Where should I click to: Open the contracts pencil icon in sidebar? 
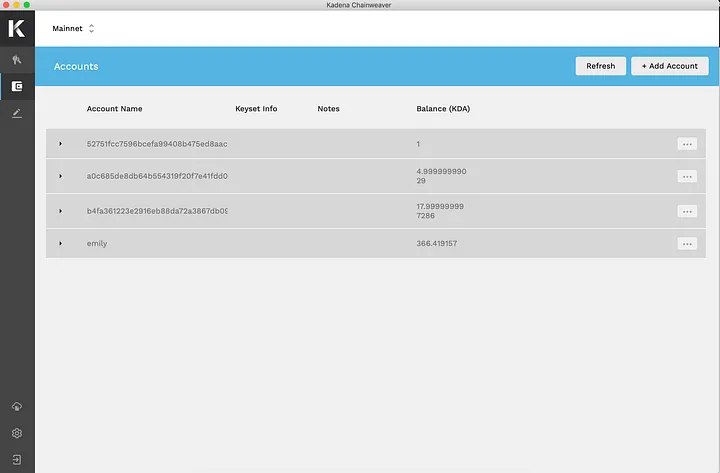[17, 113]
